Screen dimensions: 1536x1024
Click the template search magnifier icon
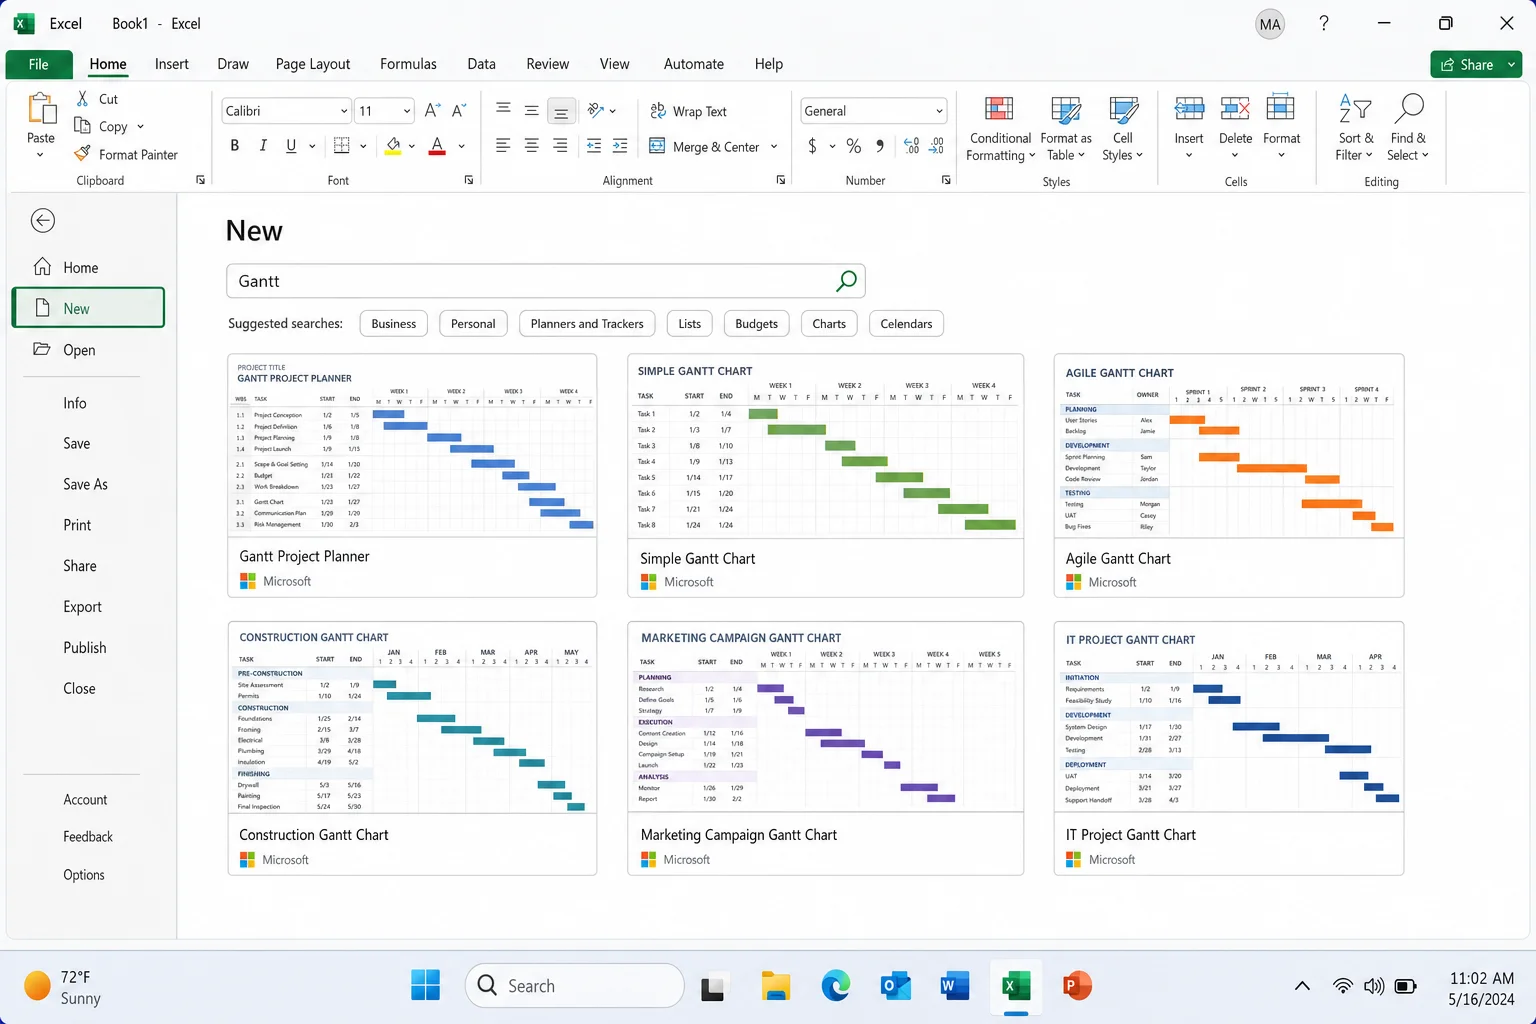[x=846, y=281]
